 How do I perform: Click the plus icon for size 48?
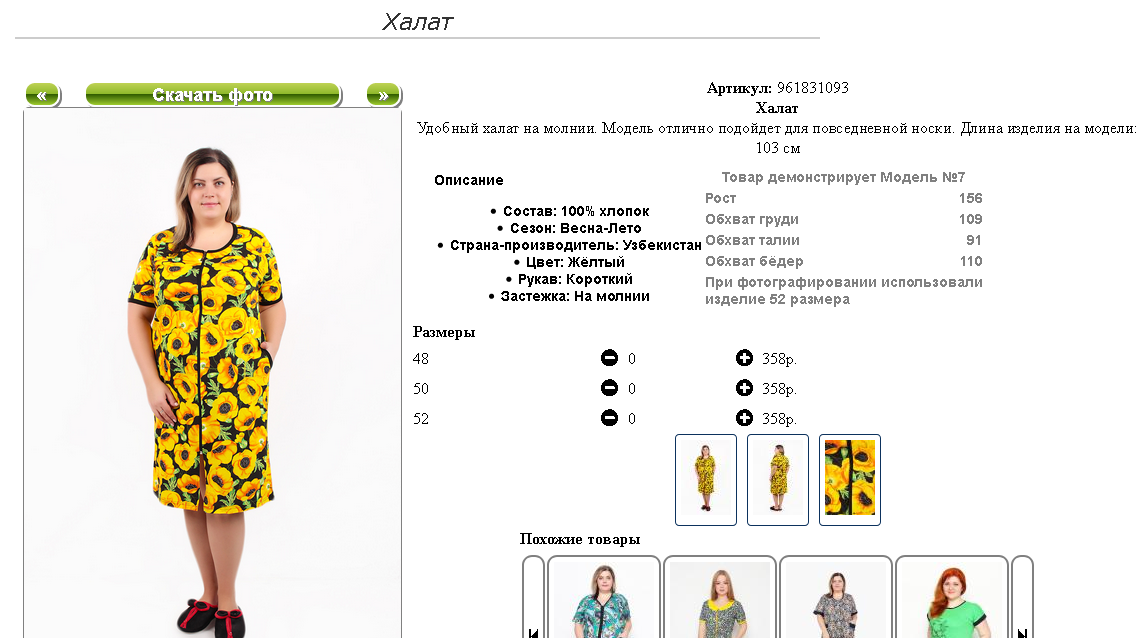744,358
